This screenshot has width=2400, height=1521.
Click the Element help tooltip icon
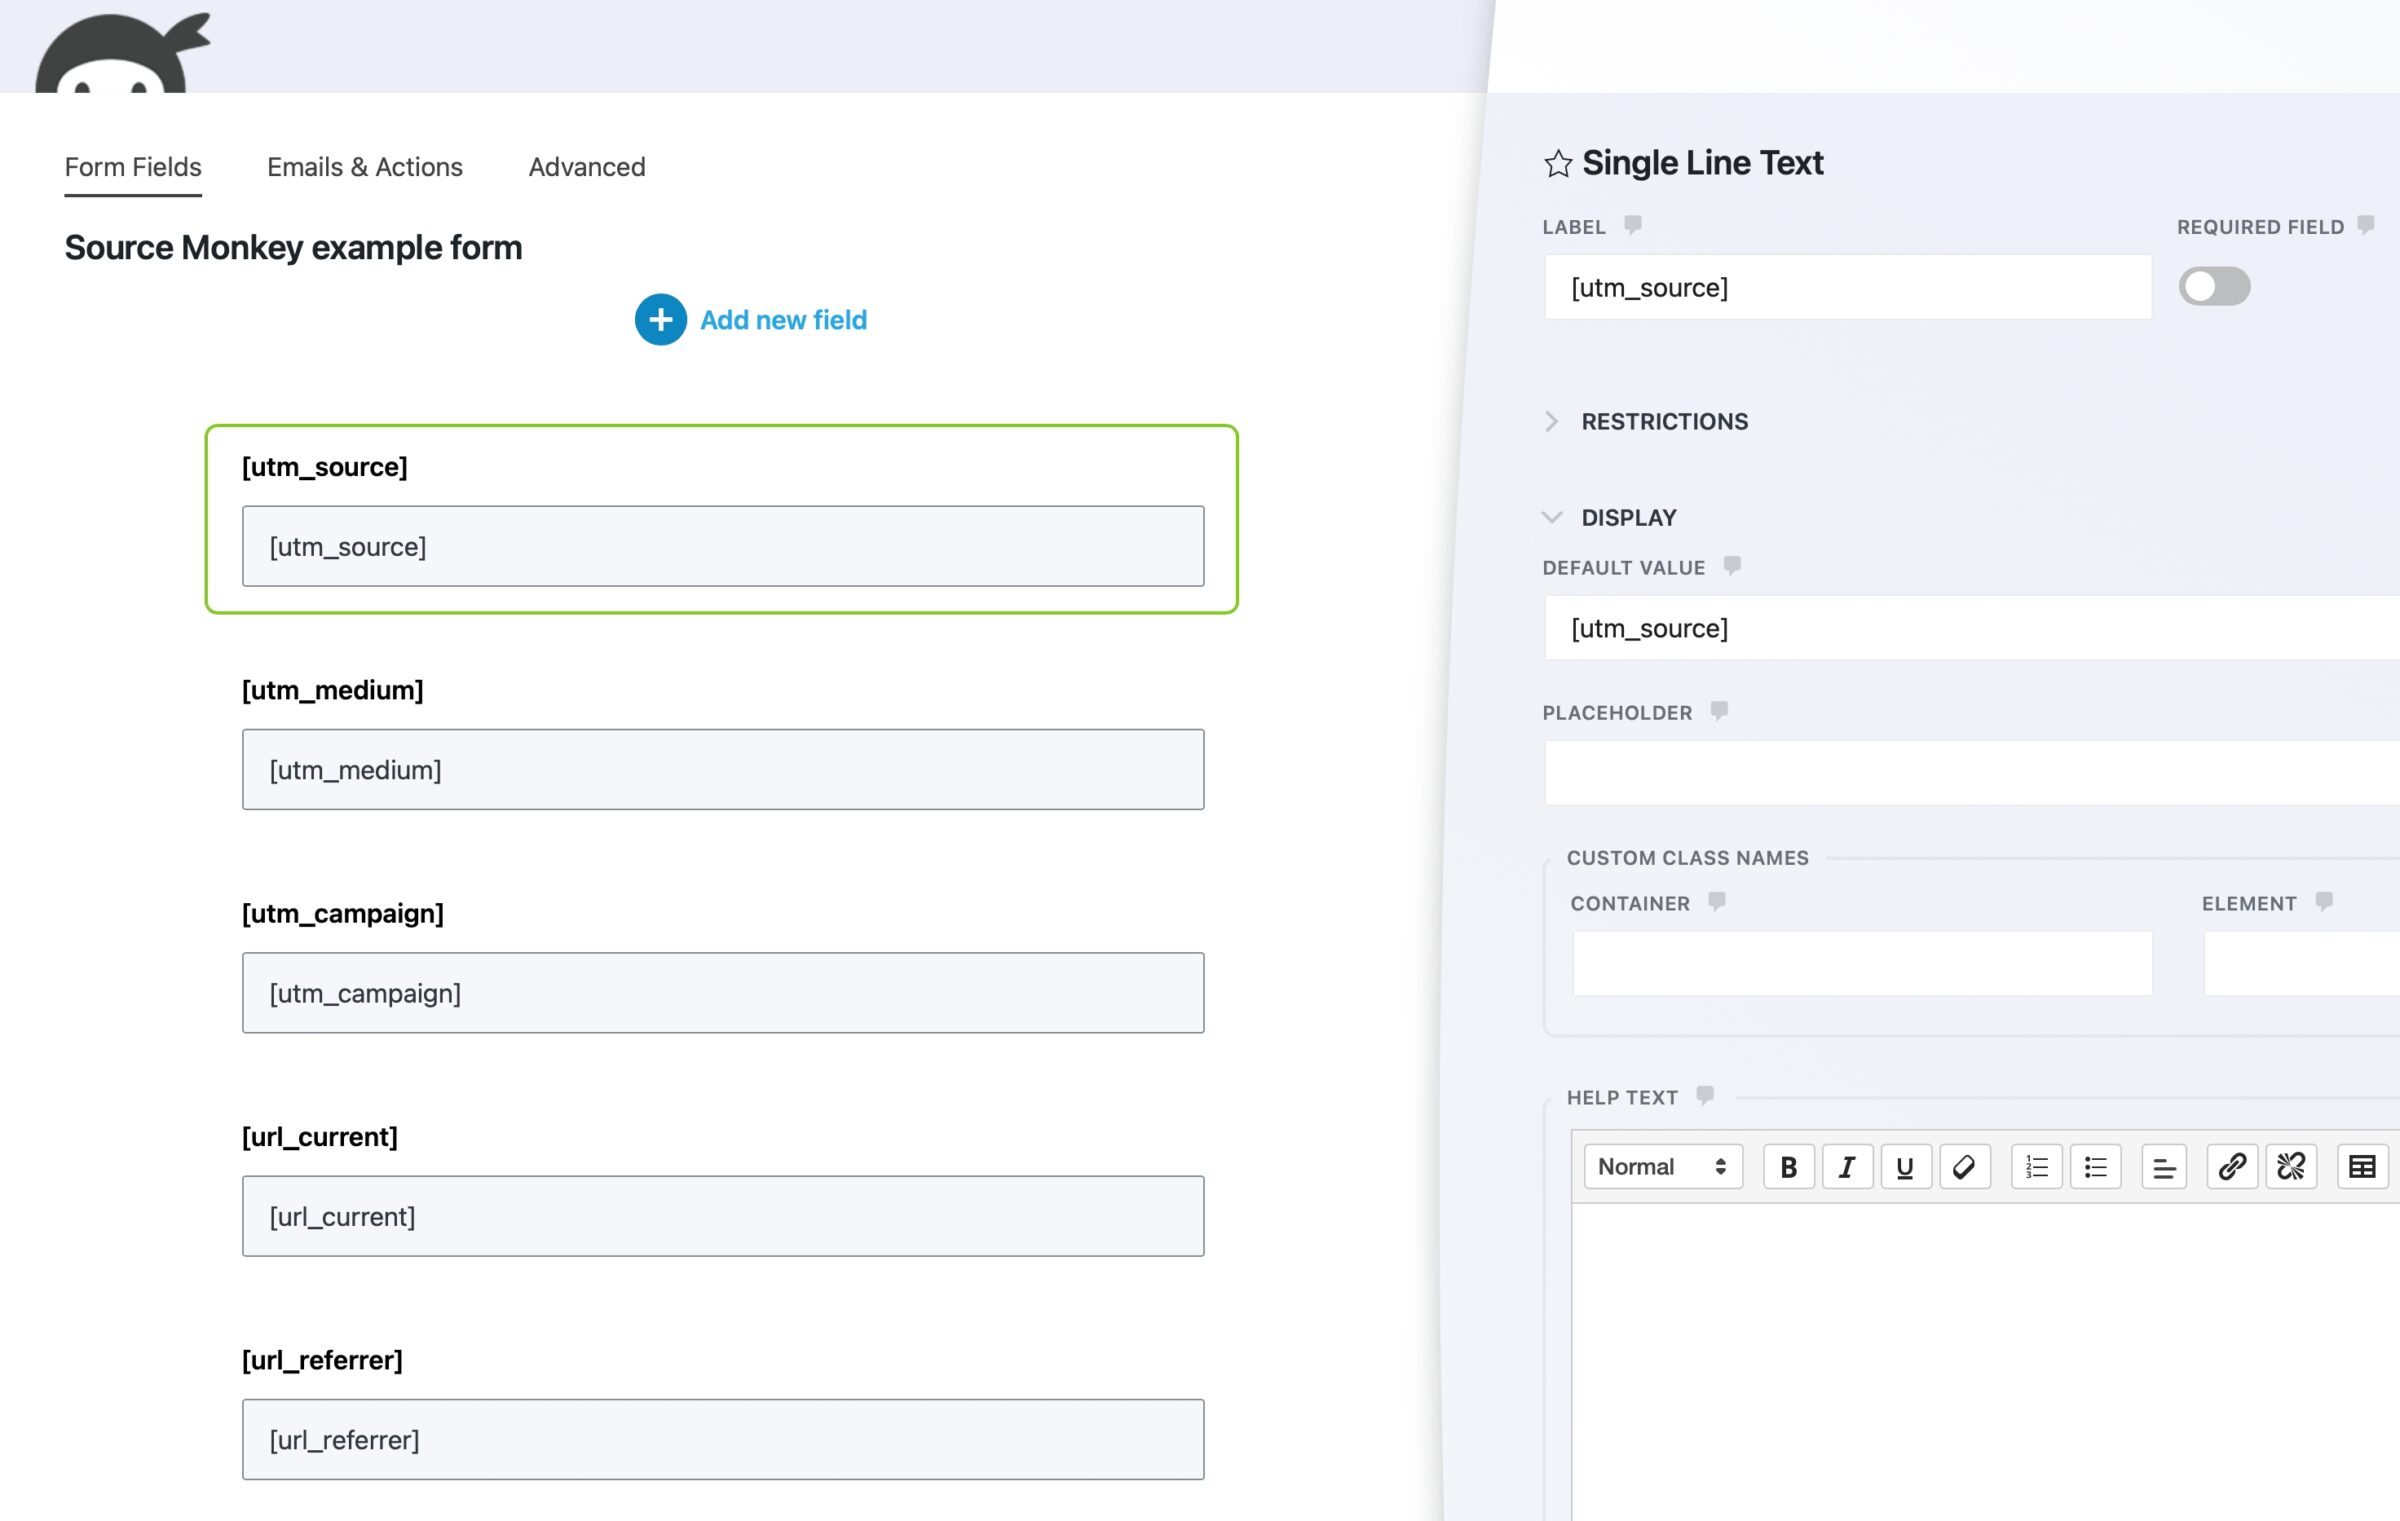2324,902
